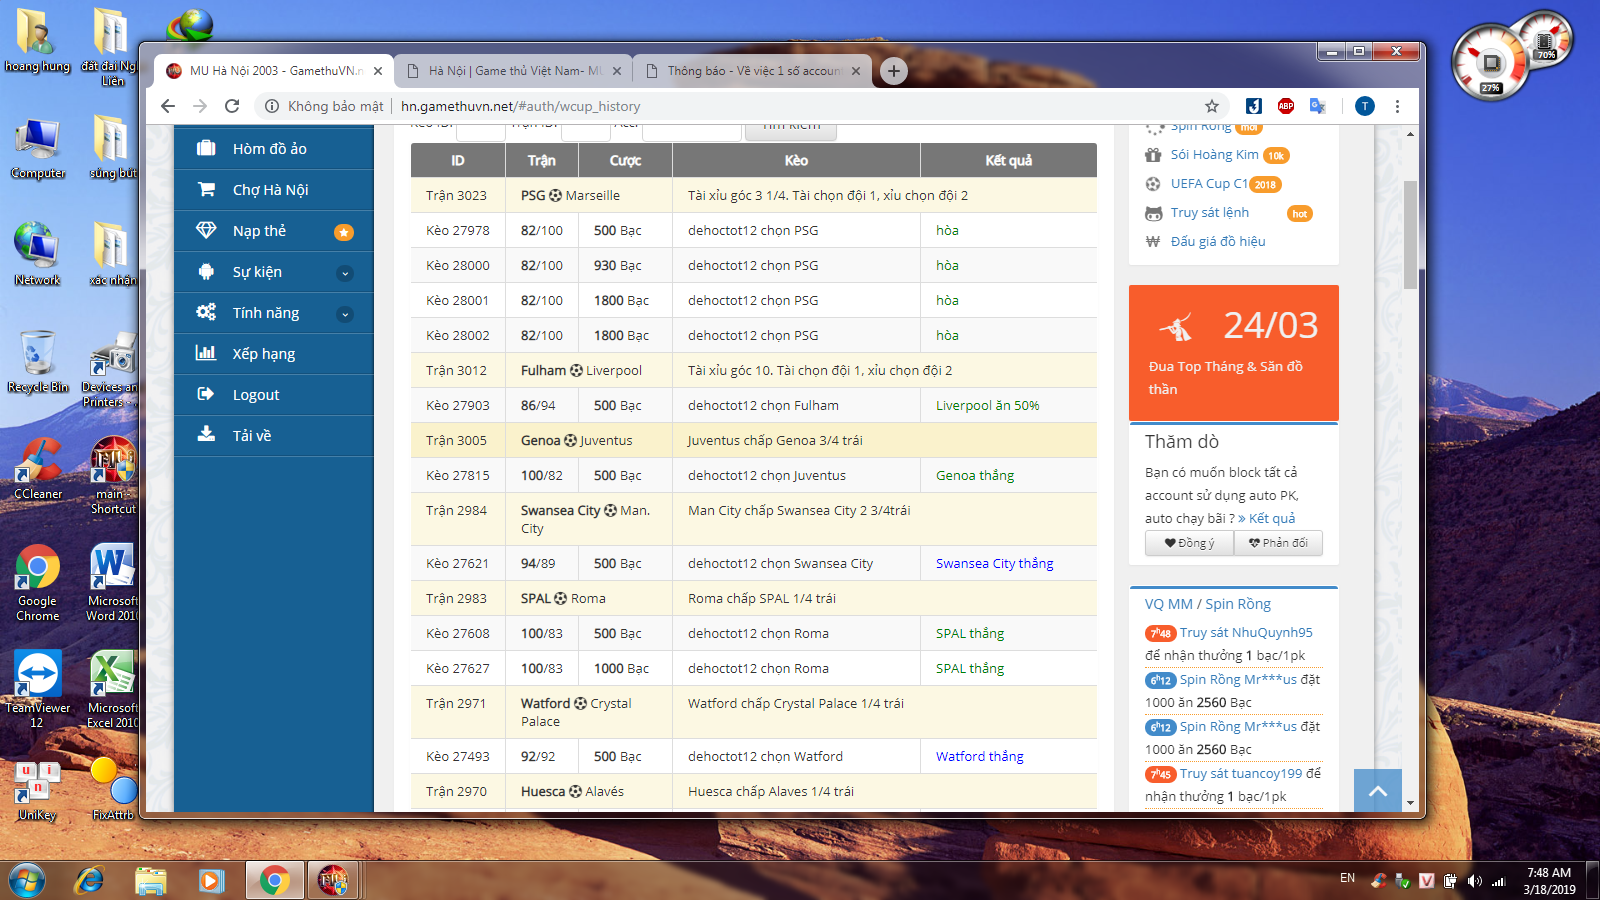Viewport: 1600px width, 900px height.
Task: Vote Phản đối in the poll
Action: 1278,543
